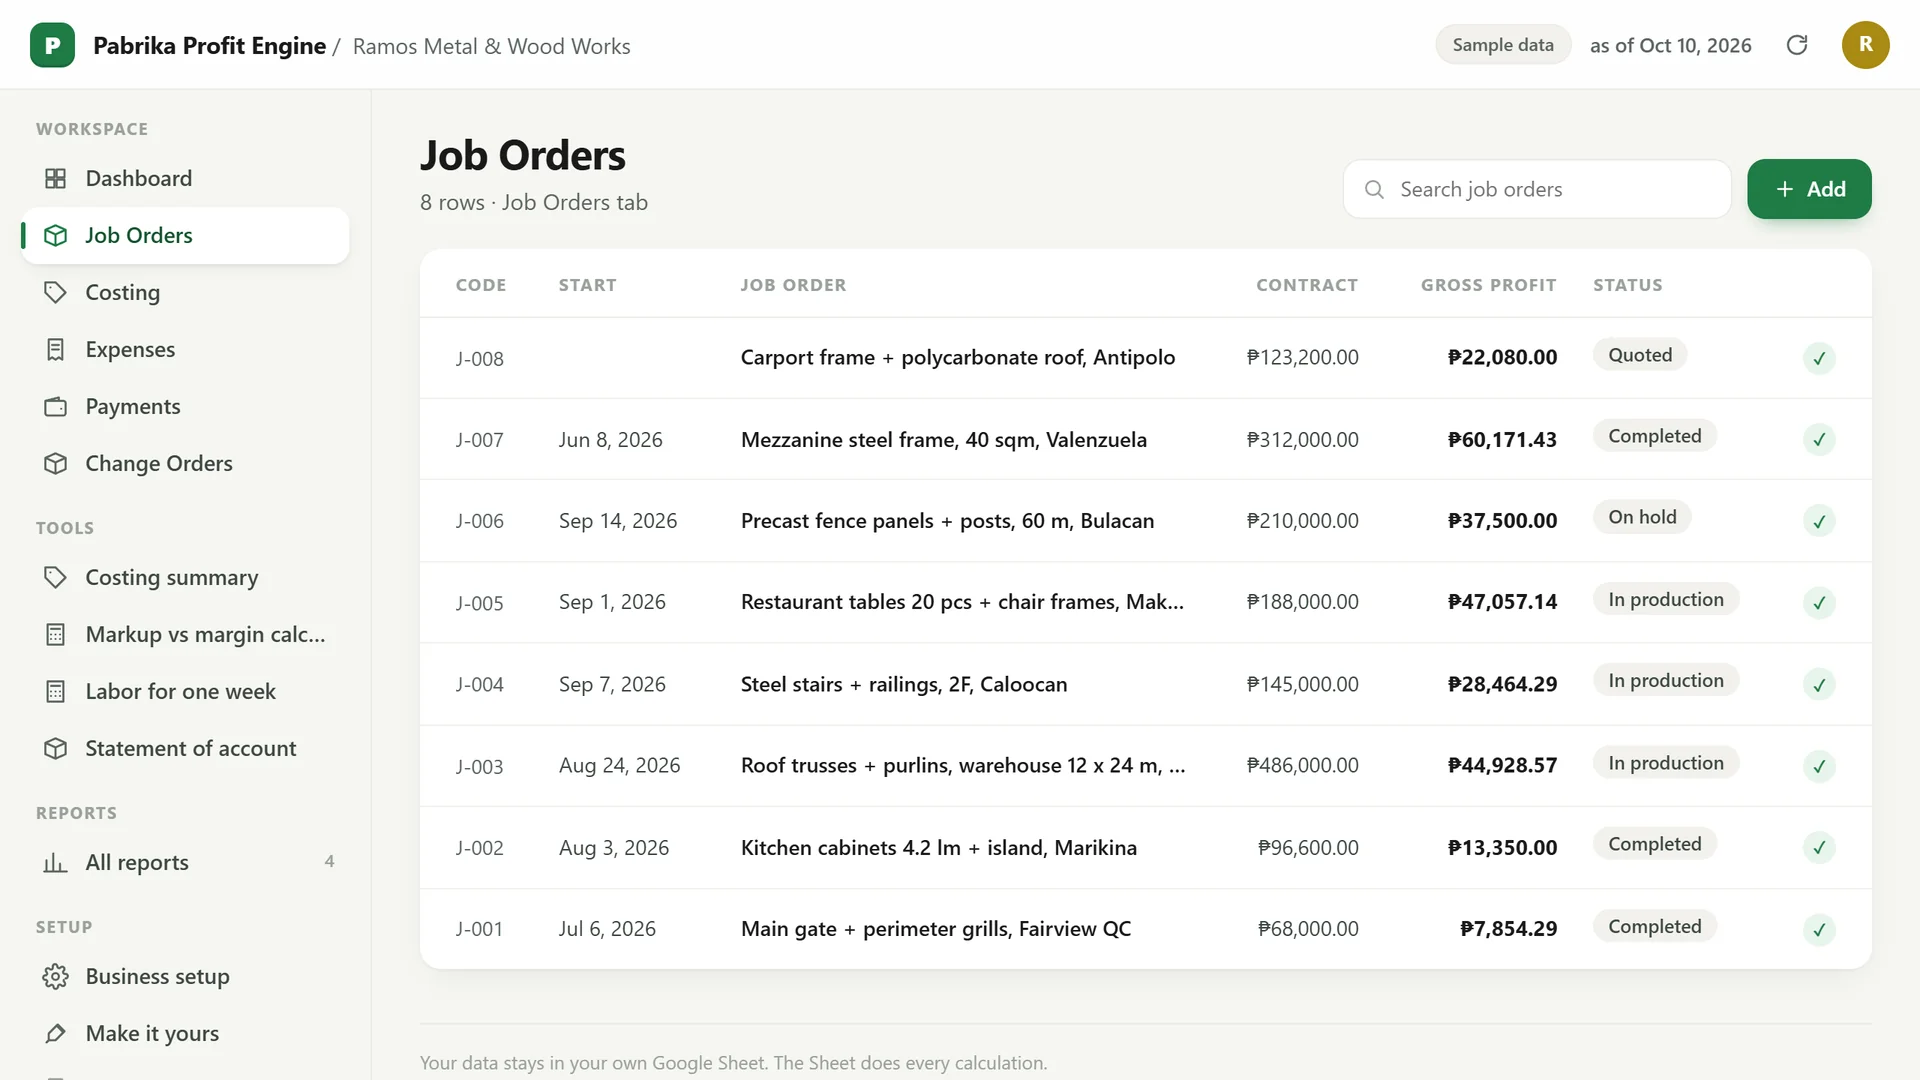Viewport: 1920px width, 1080px height.
Task: Focus the Search job orders field
Action: pyautogui.click(x=1537, y=189)
